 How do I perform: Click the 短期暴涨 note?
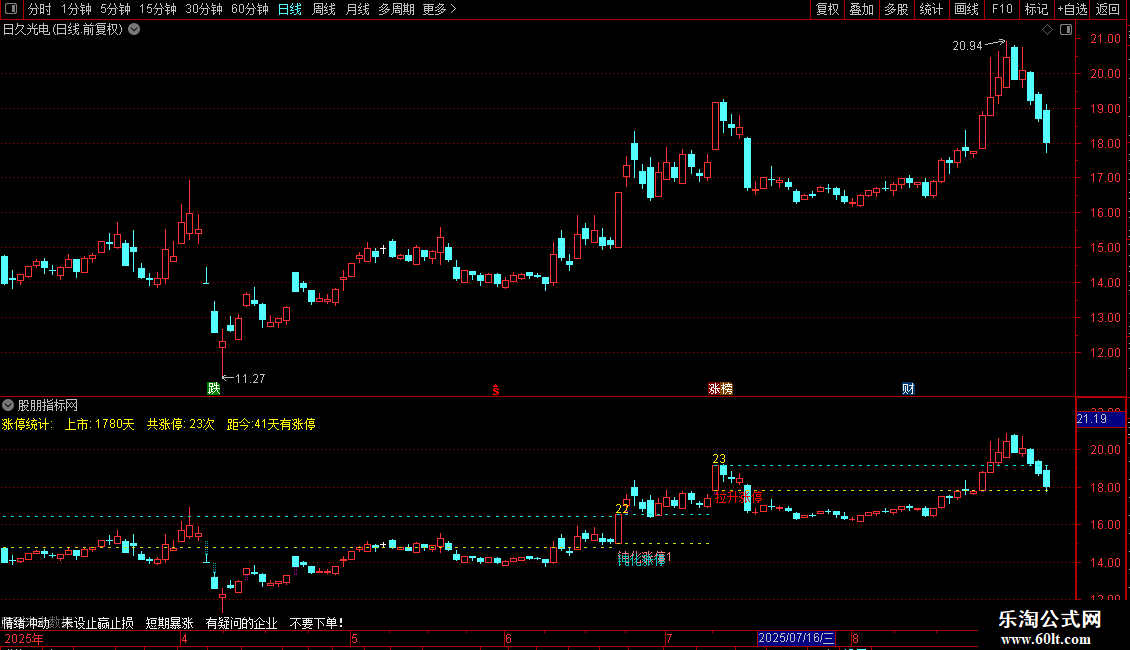tap(169, 623)
